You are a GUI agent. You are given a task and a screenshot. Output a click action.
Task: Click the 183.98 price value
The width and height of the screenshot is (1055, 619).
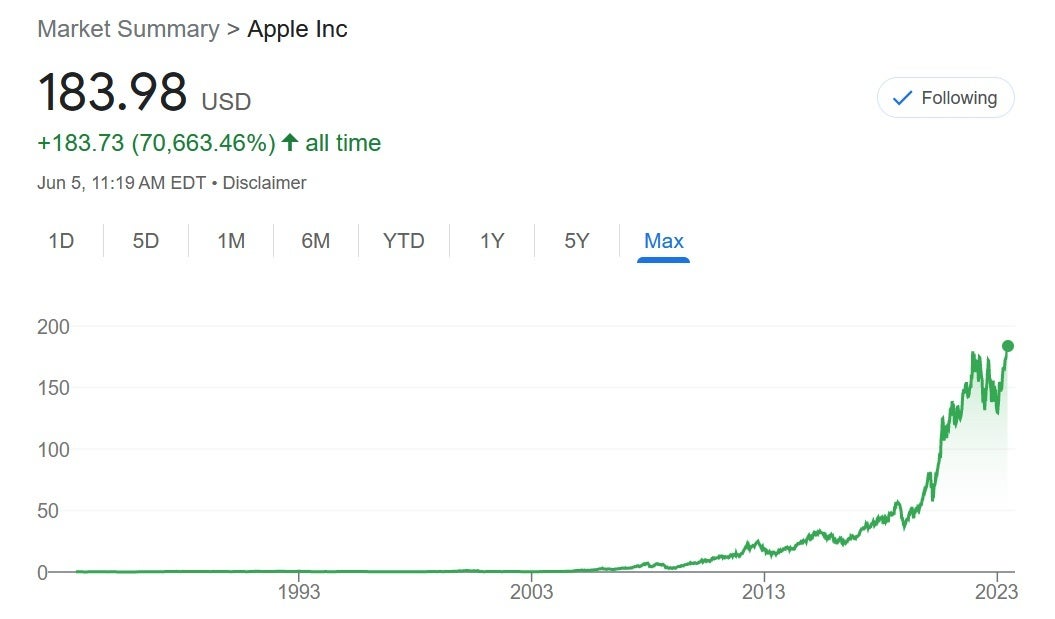click(112, 93)
